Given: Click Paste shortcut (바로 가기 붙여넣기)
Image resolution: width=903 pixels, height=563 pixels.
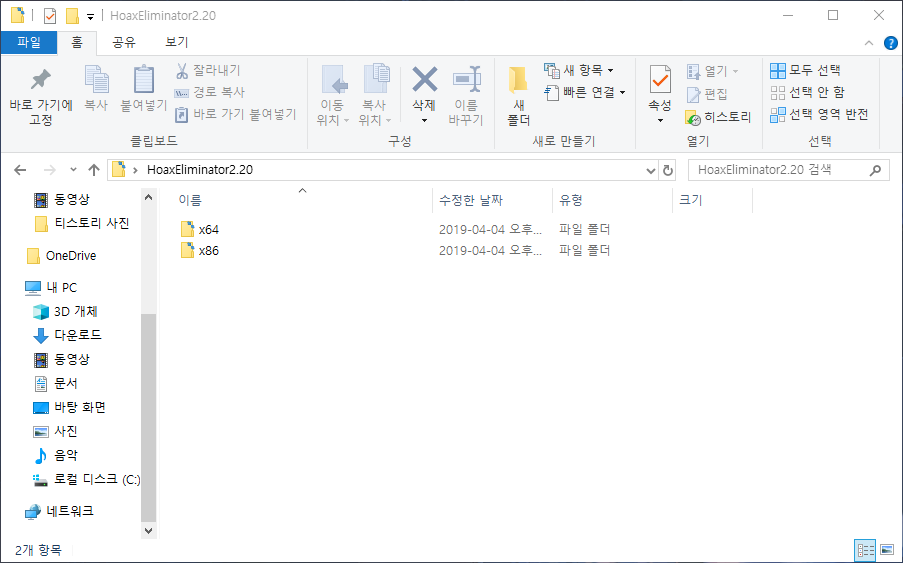Looking at the screenshot, I should (x=236, y=115).
